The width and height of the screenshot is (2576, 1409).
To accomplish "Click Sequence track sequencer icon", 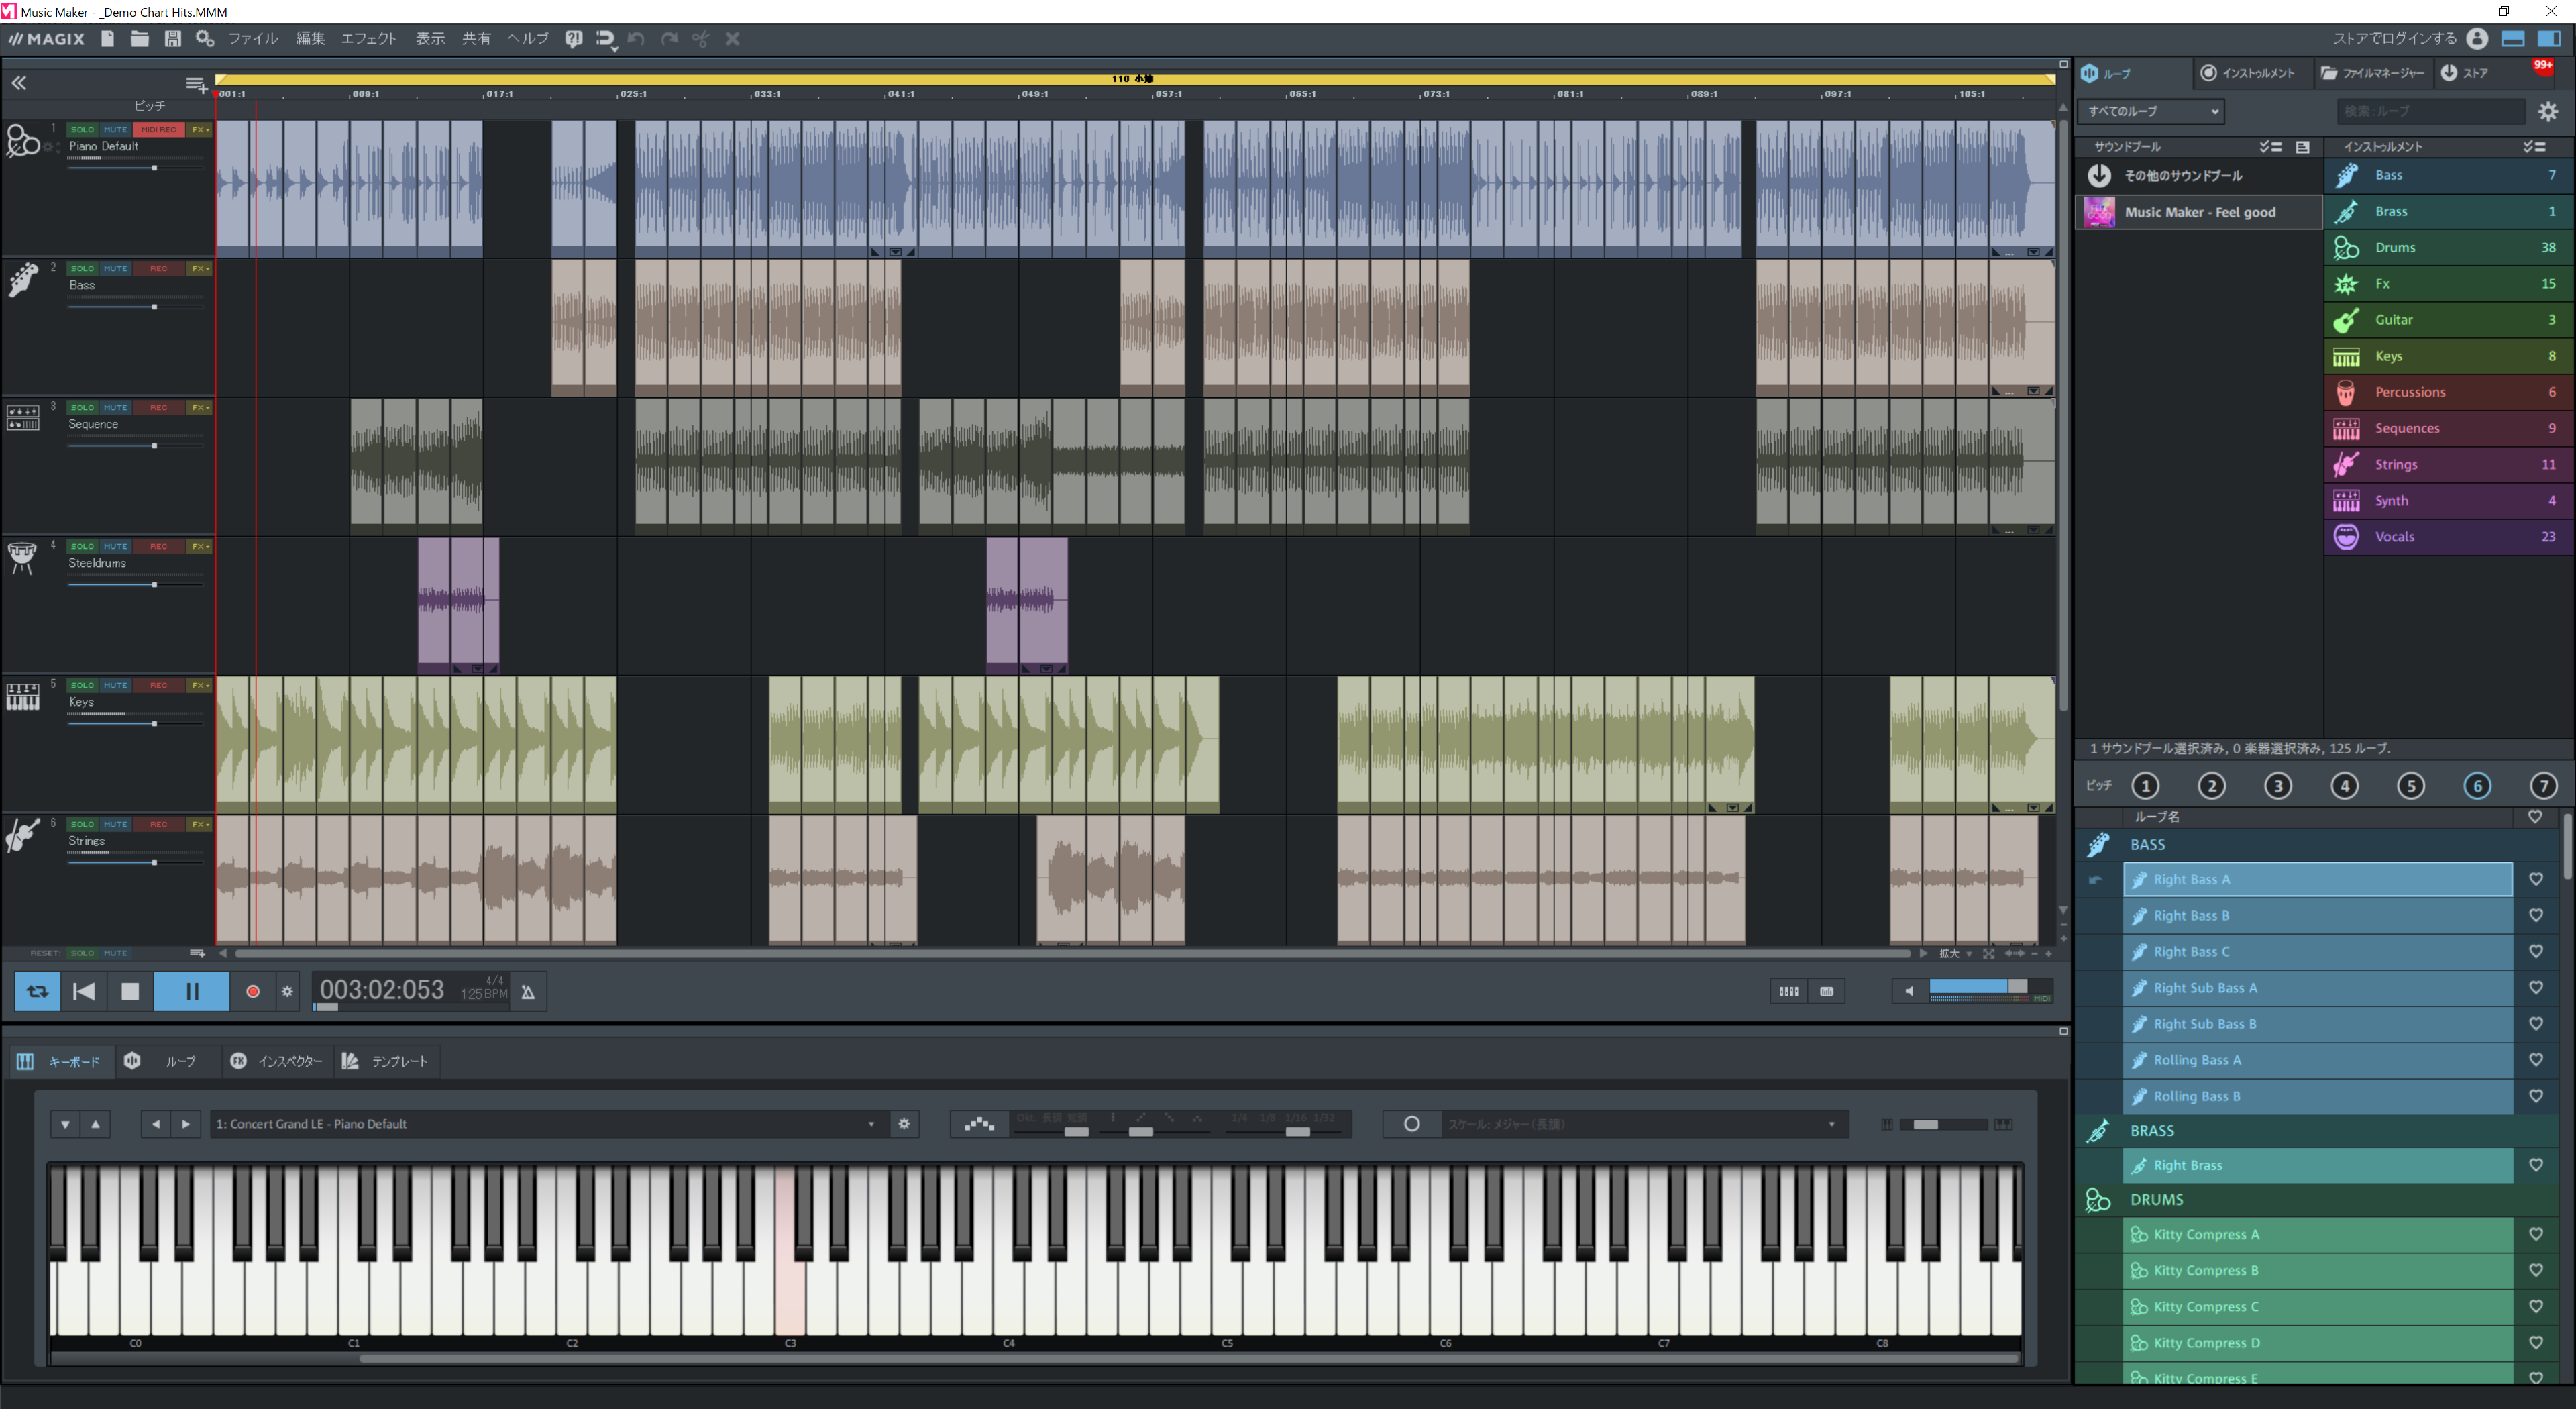I will [x=23, y=418].
